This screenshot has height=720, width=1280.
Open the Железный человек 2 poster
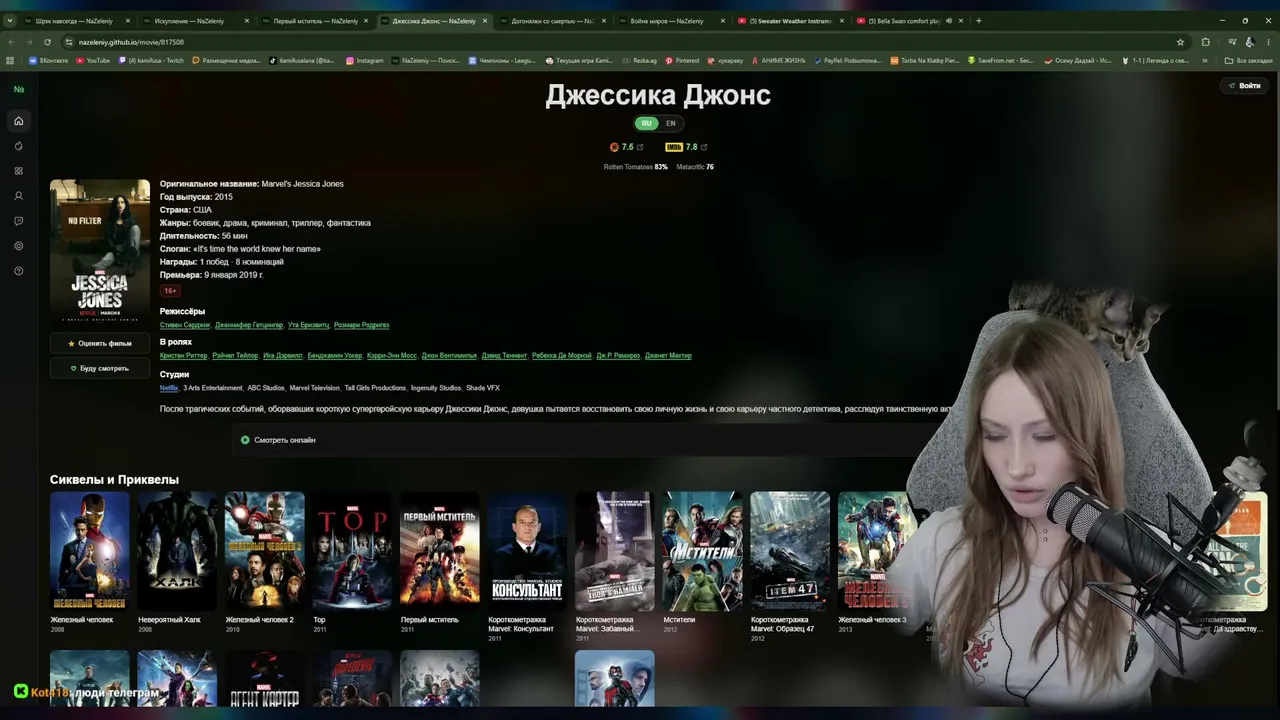(265, 550)
